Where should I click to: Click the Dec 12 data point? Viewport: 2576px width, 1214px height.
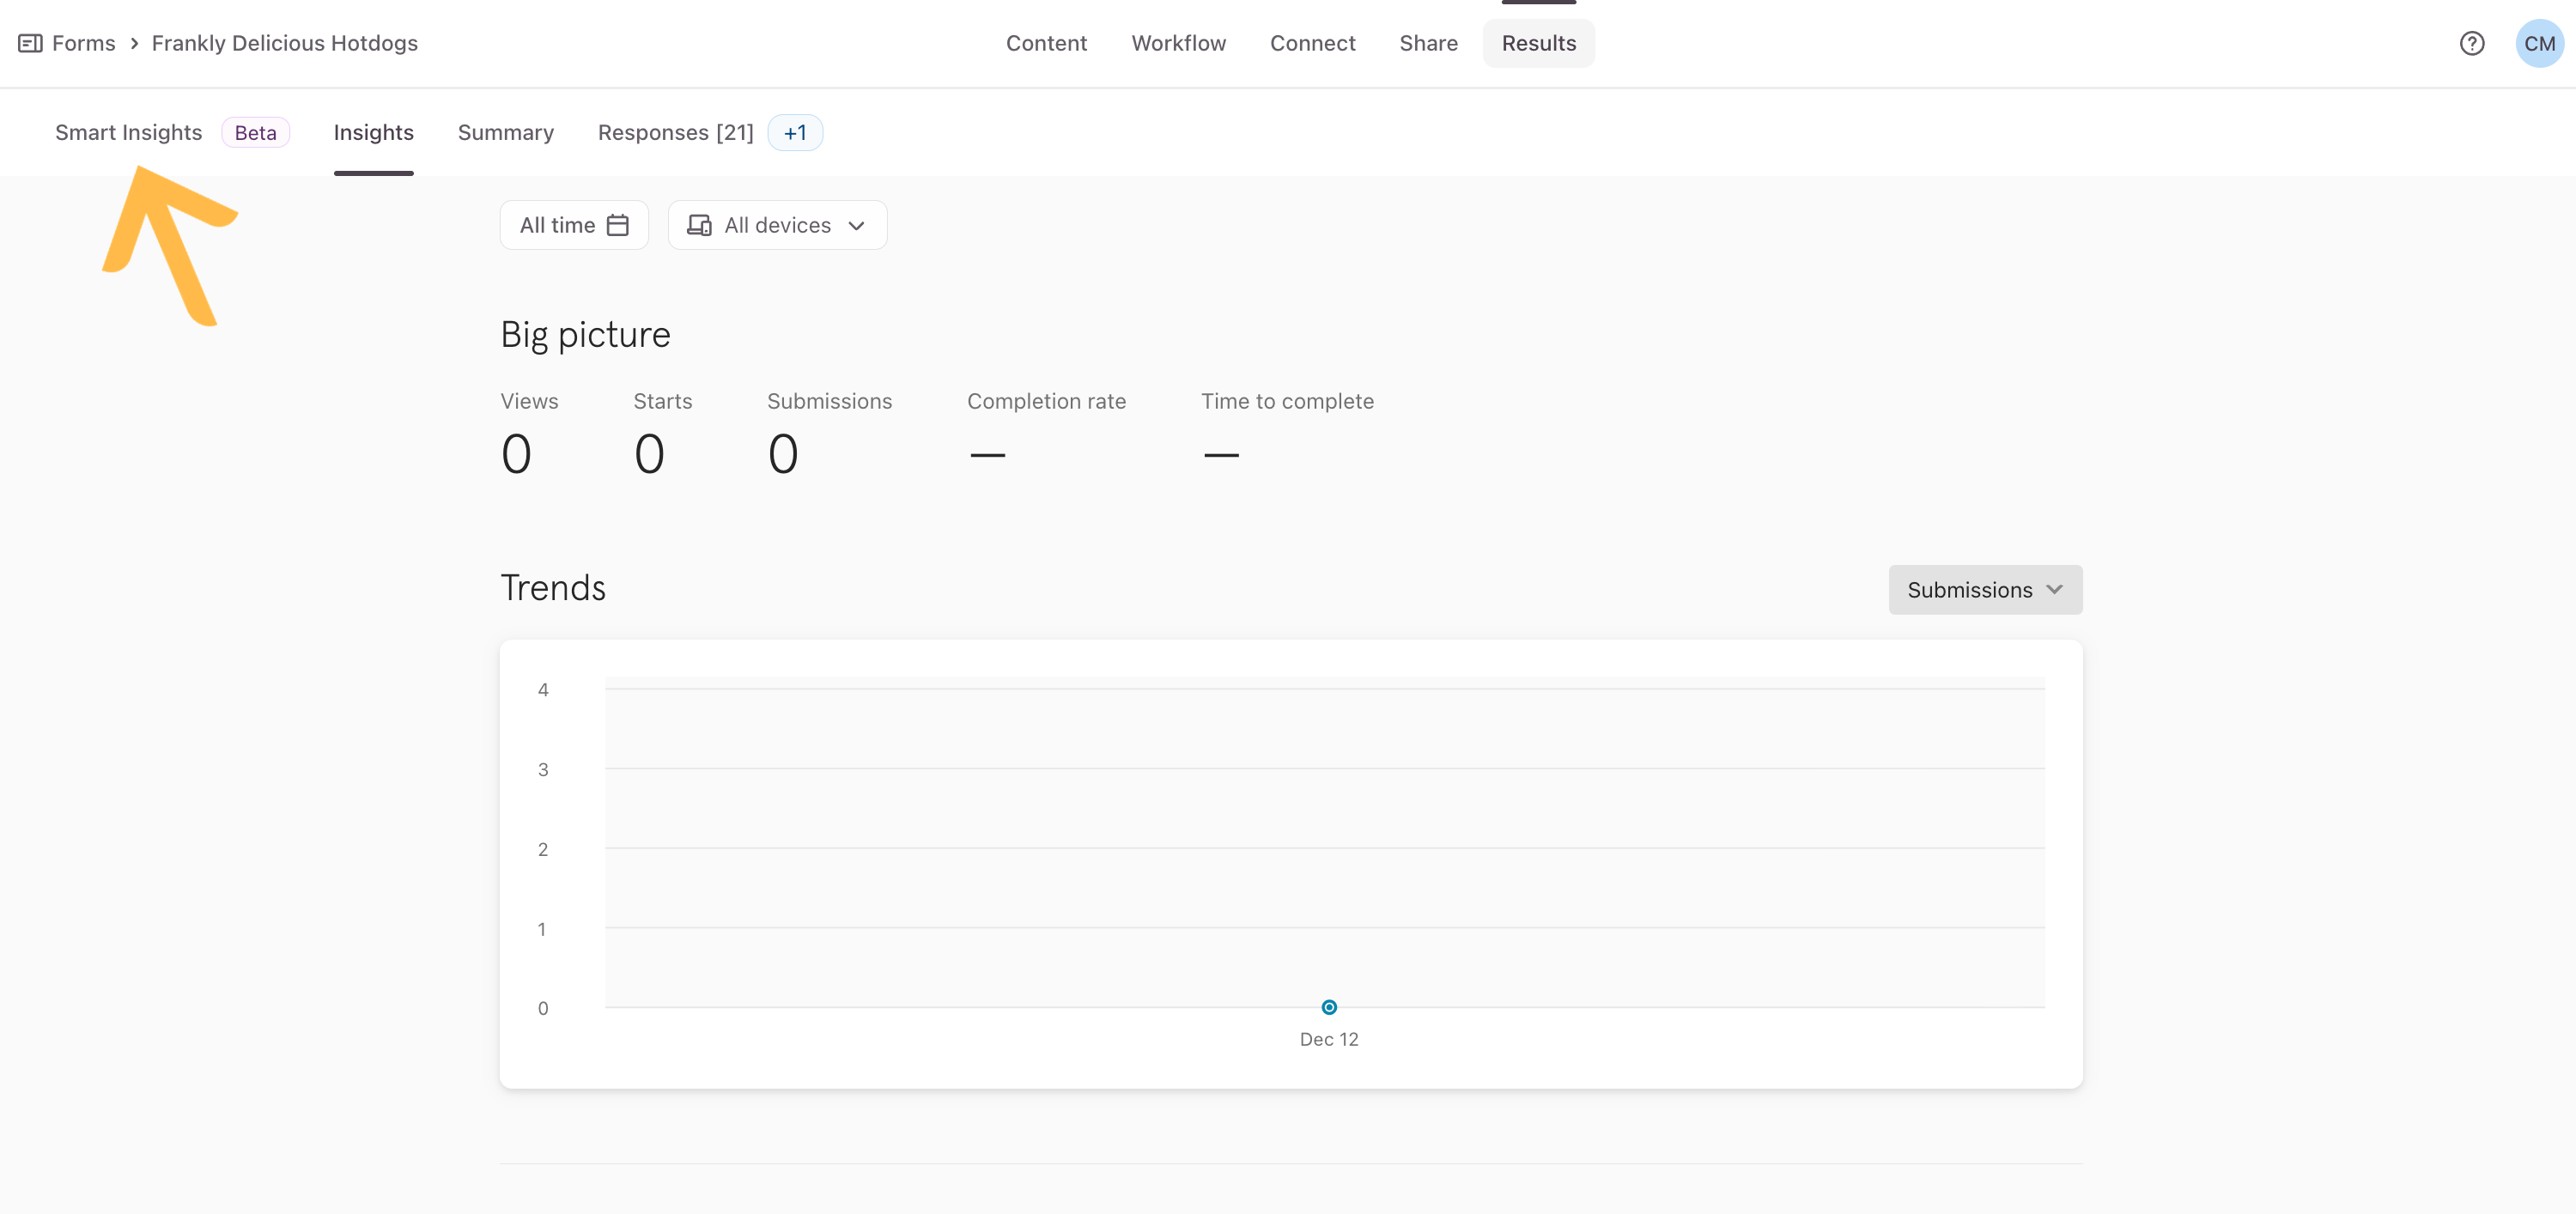(x=1329, y=1007)
